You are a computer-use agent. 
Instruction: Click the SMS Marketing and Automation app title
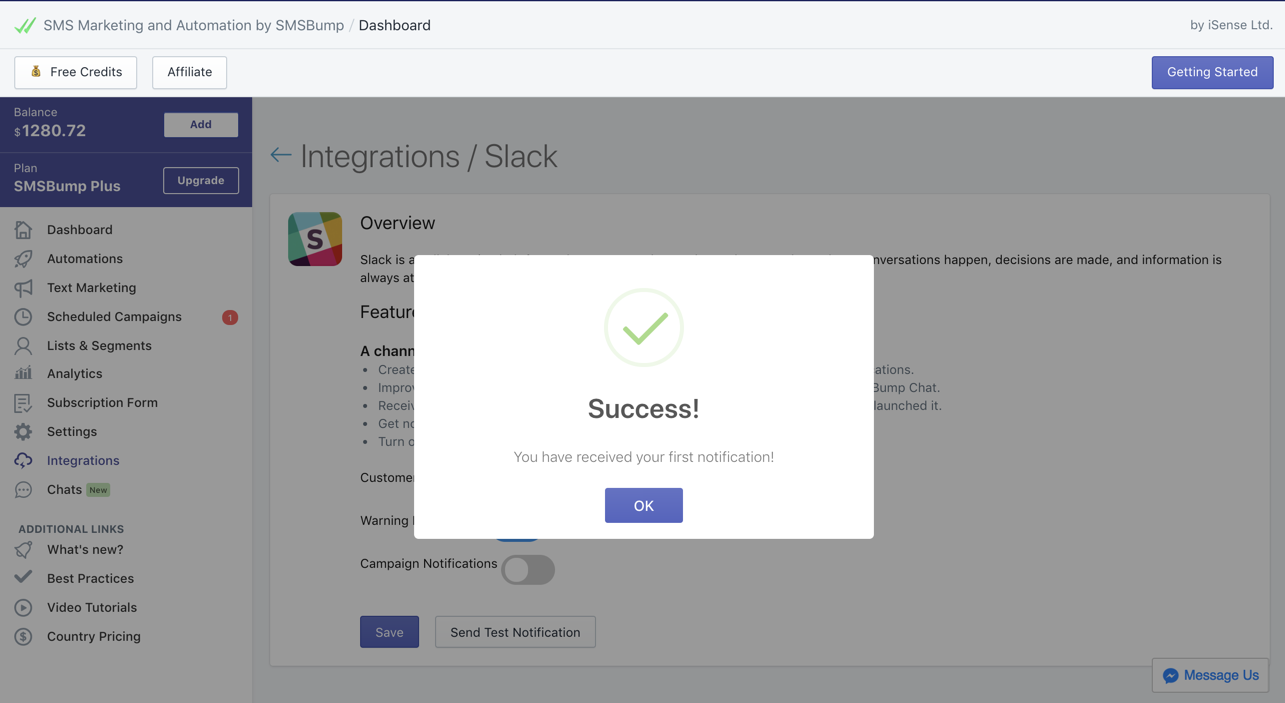point(193,26)
